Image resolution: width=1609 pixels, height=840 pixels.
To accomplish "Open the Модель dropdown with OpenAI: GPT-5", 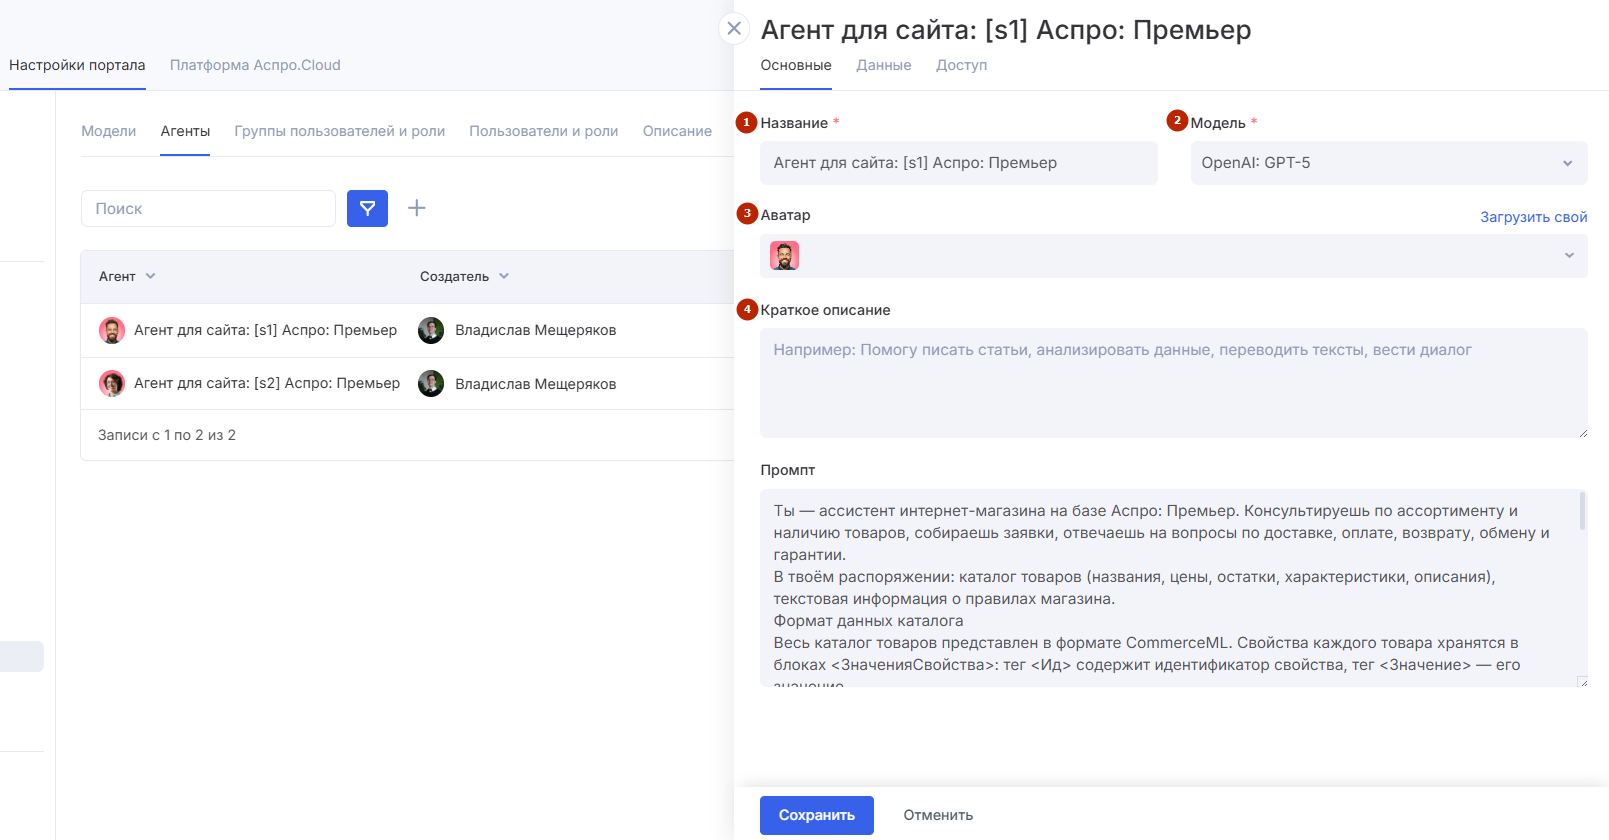I will pyautogui.click(x=1389, y=163).
